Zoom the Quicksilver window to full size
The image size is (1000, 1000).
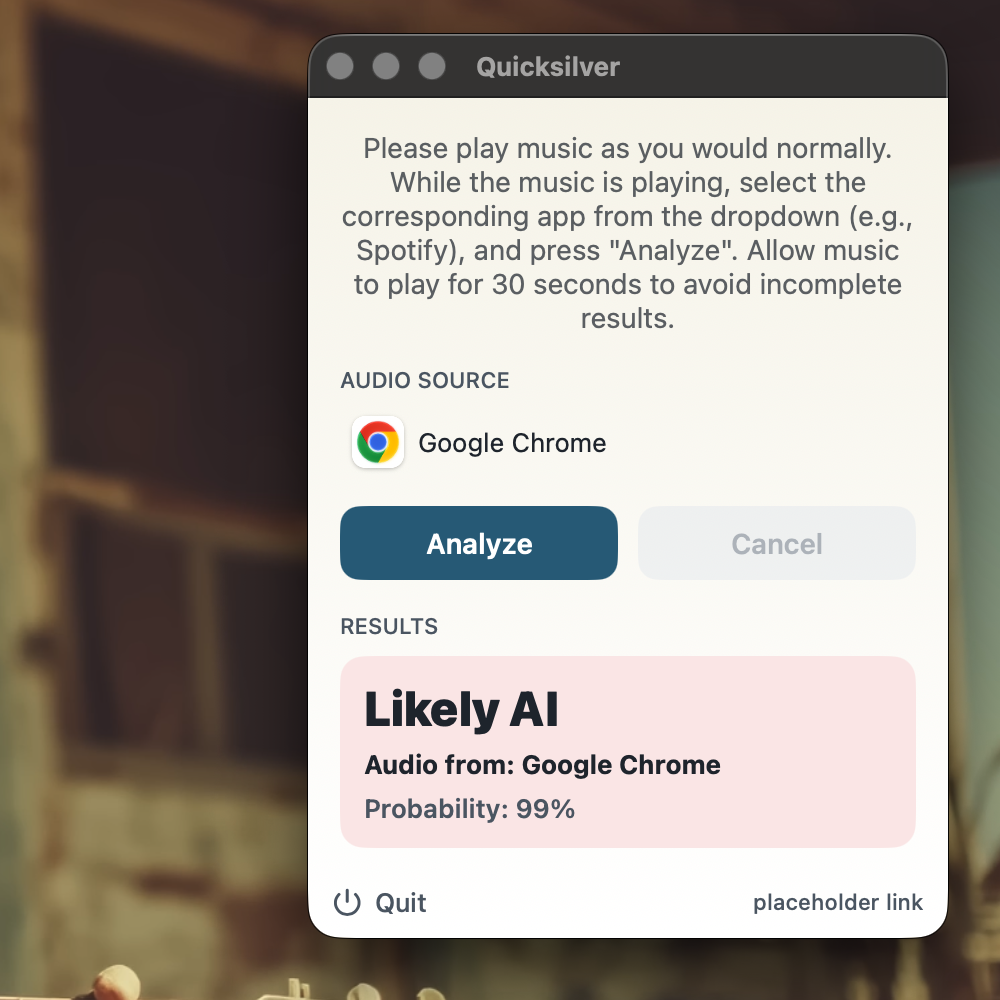coord(432,66)
